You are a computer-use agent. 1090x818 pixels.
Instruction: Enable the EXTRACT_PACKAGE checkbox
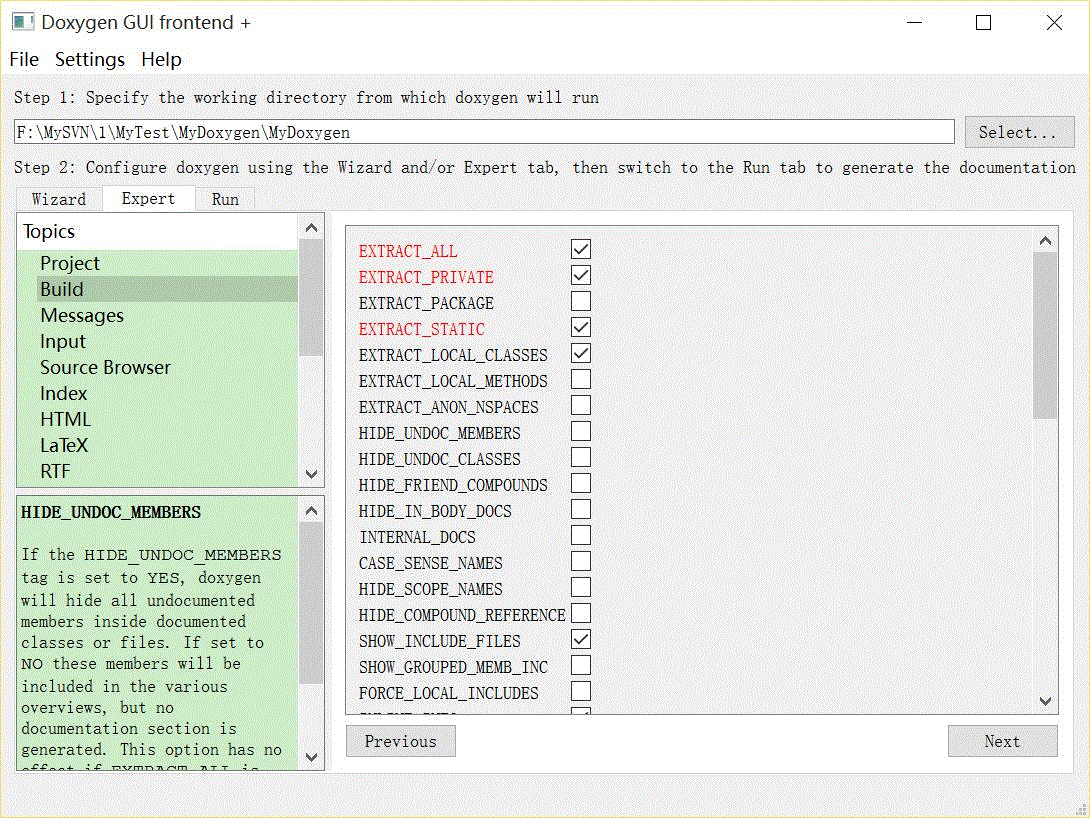[x=581, y=302]
